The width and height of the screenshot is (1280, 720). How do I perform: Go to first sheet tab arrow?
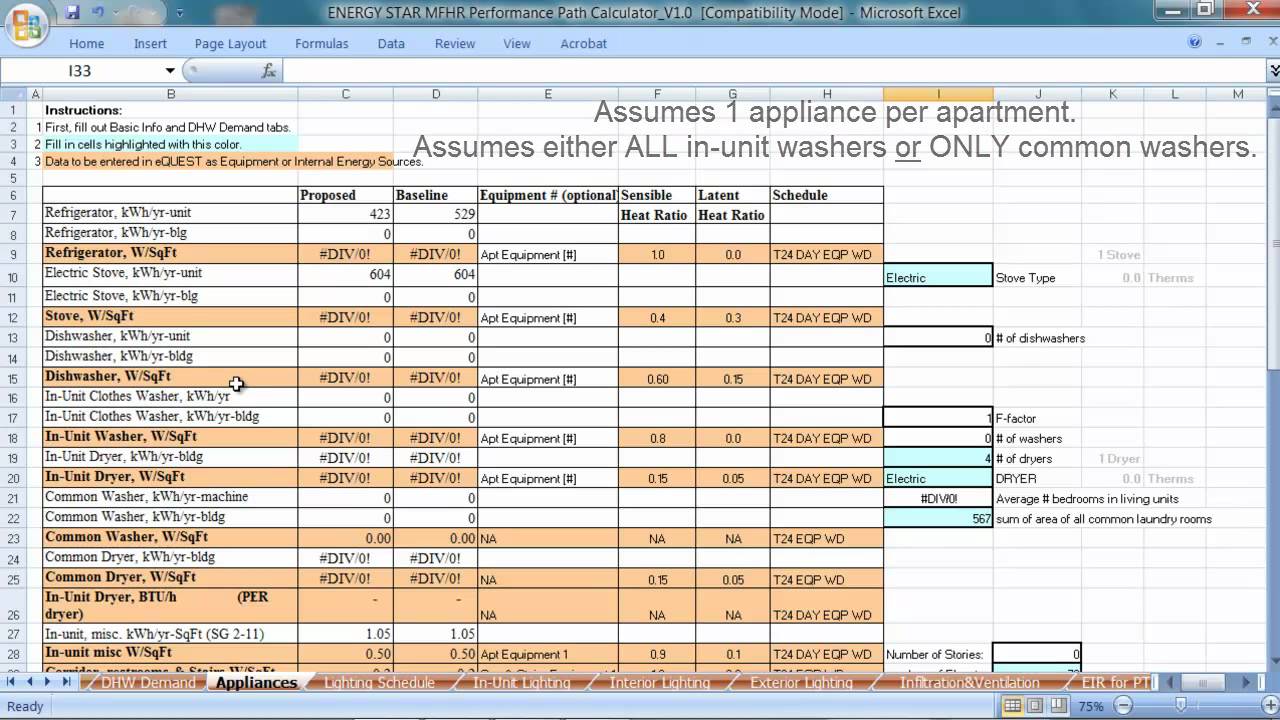(13, 682)
